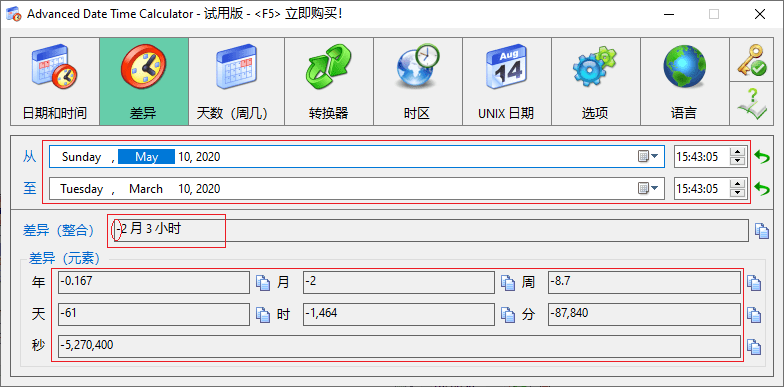Reset the 从 date with green arrow

(762, 157)
